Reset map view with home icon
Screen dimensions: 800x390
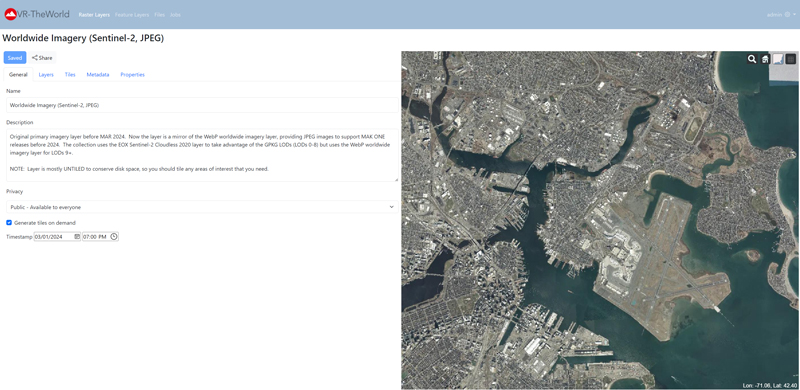(x=765, y=59)
